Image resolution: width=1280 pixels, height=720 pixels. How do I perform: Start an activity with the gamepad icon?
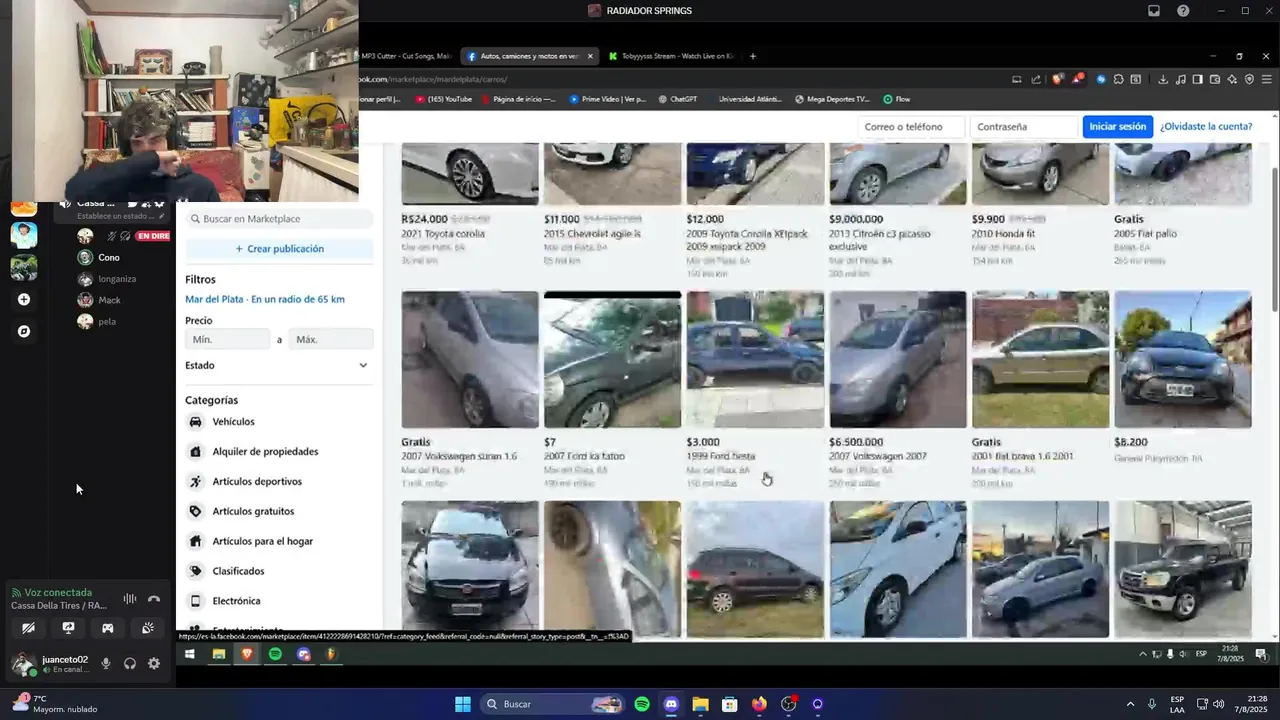(107, 628)
